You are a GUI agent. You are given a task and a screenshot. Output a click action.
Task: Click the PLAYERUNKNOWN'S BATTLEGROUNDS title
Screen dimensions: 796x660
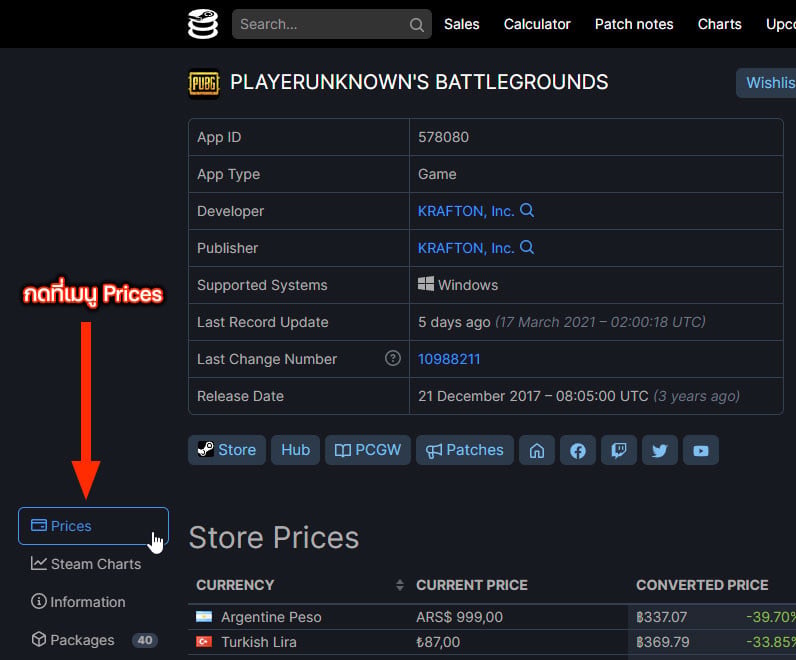[419, 82]
